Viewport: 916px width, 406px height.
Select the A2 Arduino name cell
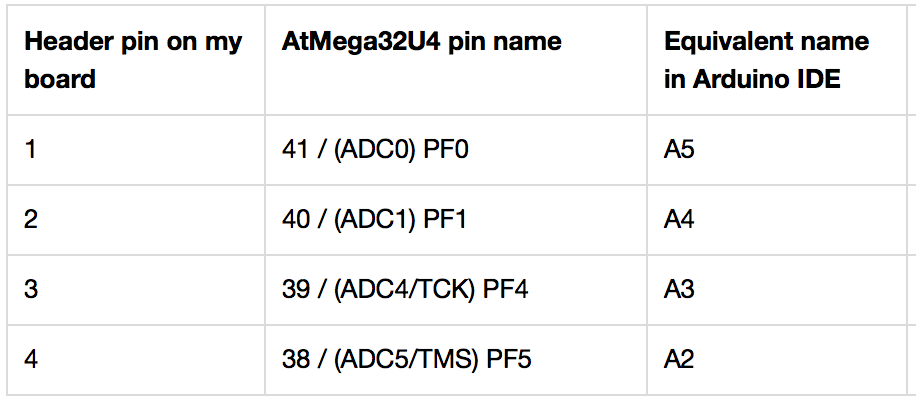[x=776, y=359]
